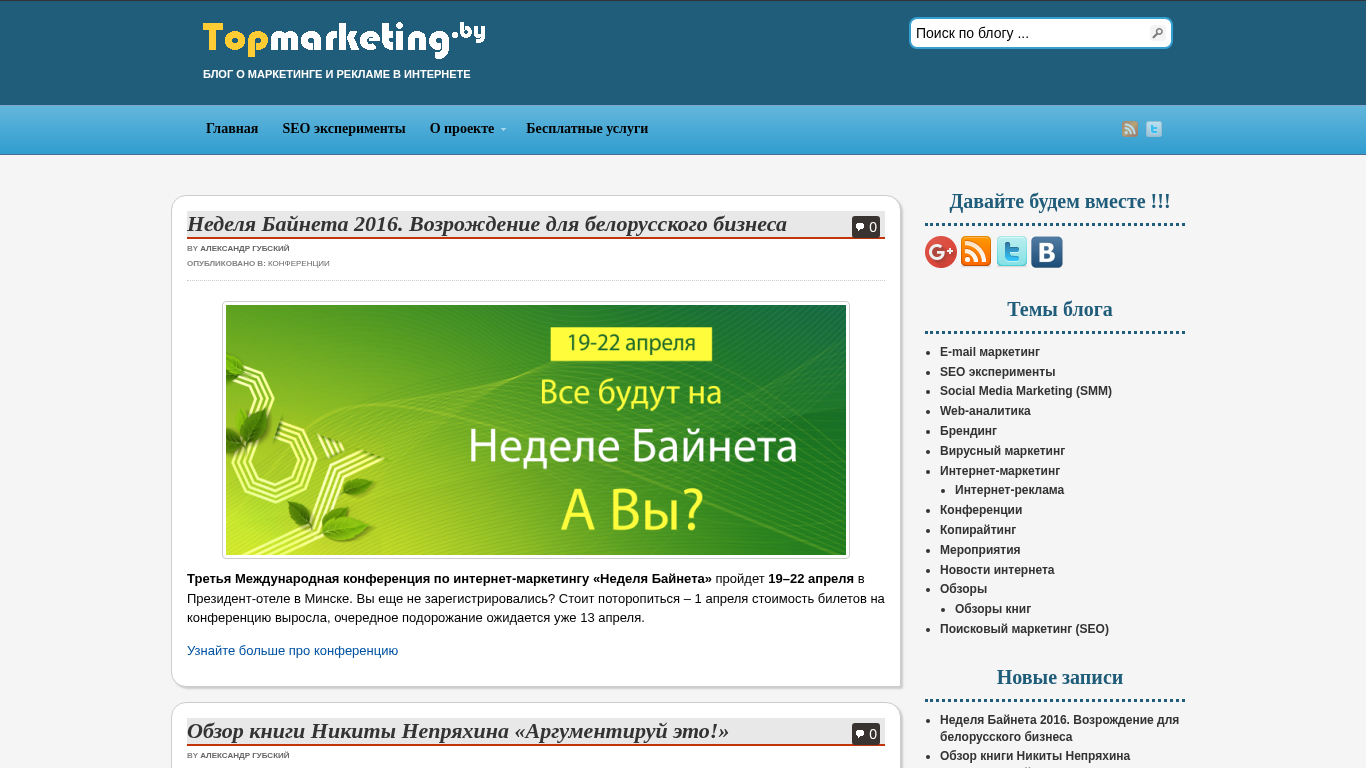Open Google+ icon in sidebar
This screenshot has height=768, width=1366.
point(941,252)
